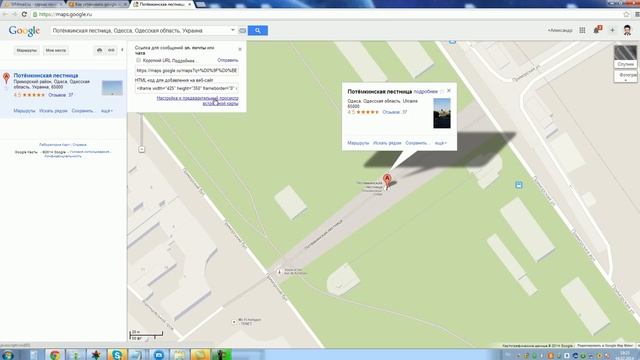Screen dimensions: 640x360
Task: Open the on-screen keyboard icon beside search
Action: click(242, 31)
